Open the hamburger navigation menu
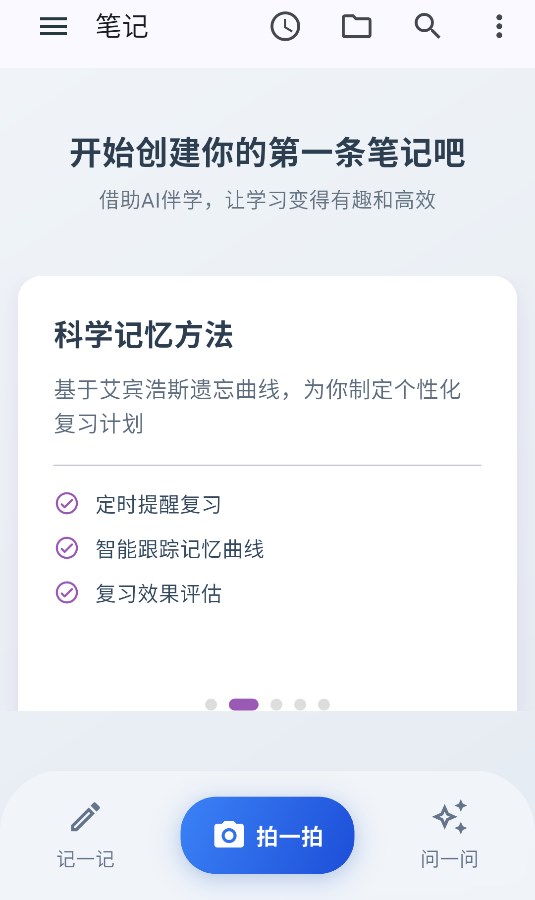Screen dimensions: 535x900 (x=53, y=26)
